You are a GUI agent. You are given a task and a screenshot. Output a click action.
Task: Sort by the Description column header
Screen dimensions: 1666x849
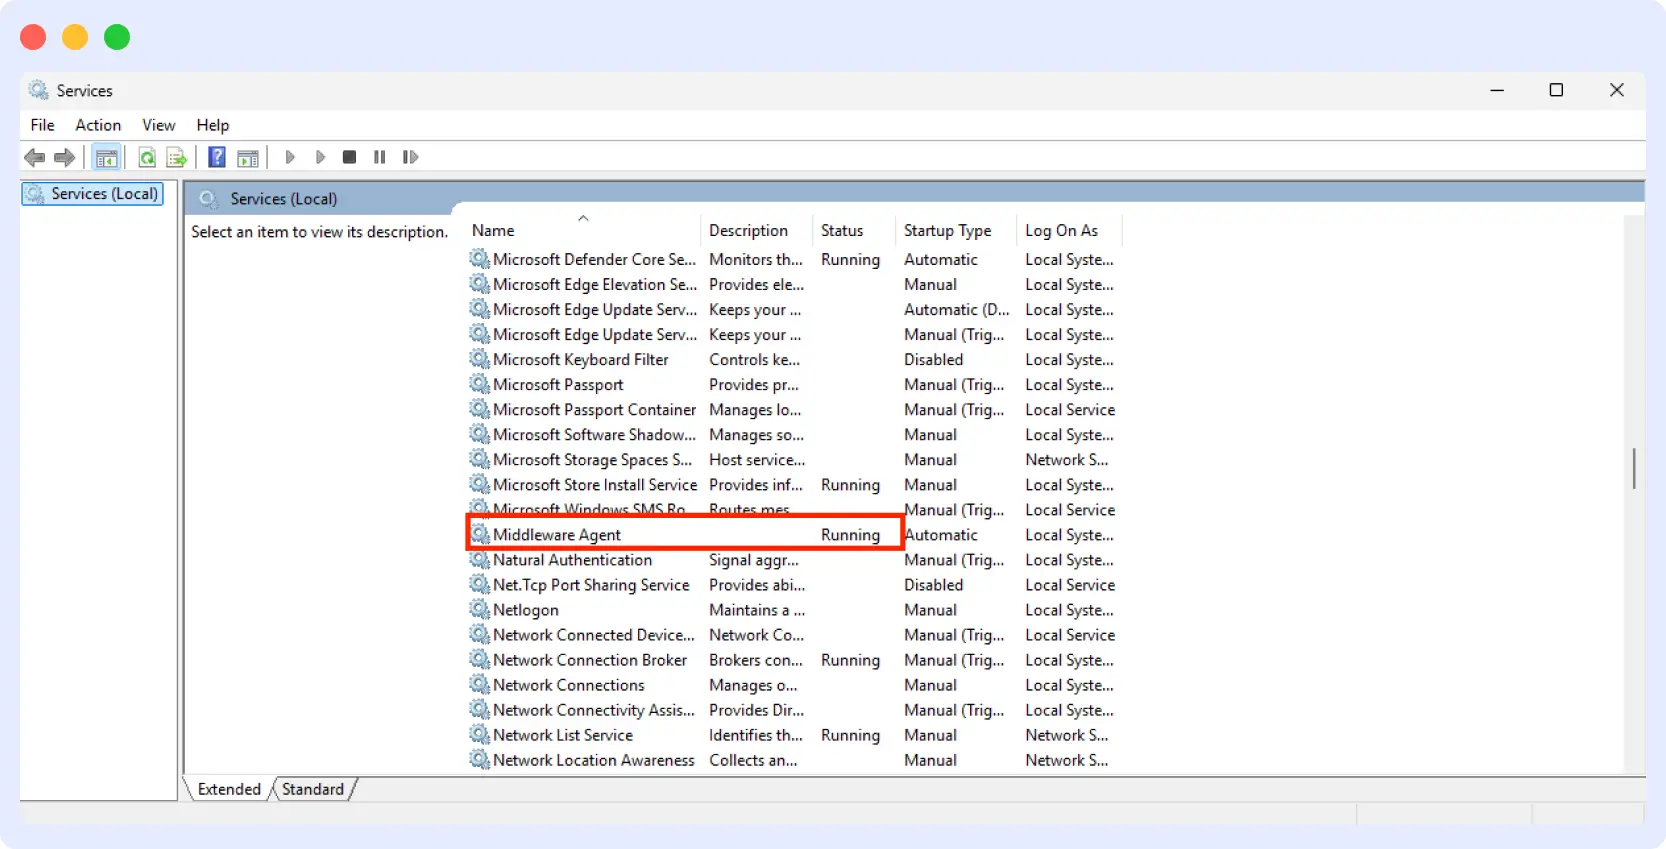pyautogui.click(x=756, y=230)
